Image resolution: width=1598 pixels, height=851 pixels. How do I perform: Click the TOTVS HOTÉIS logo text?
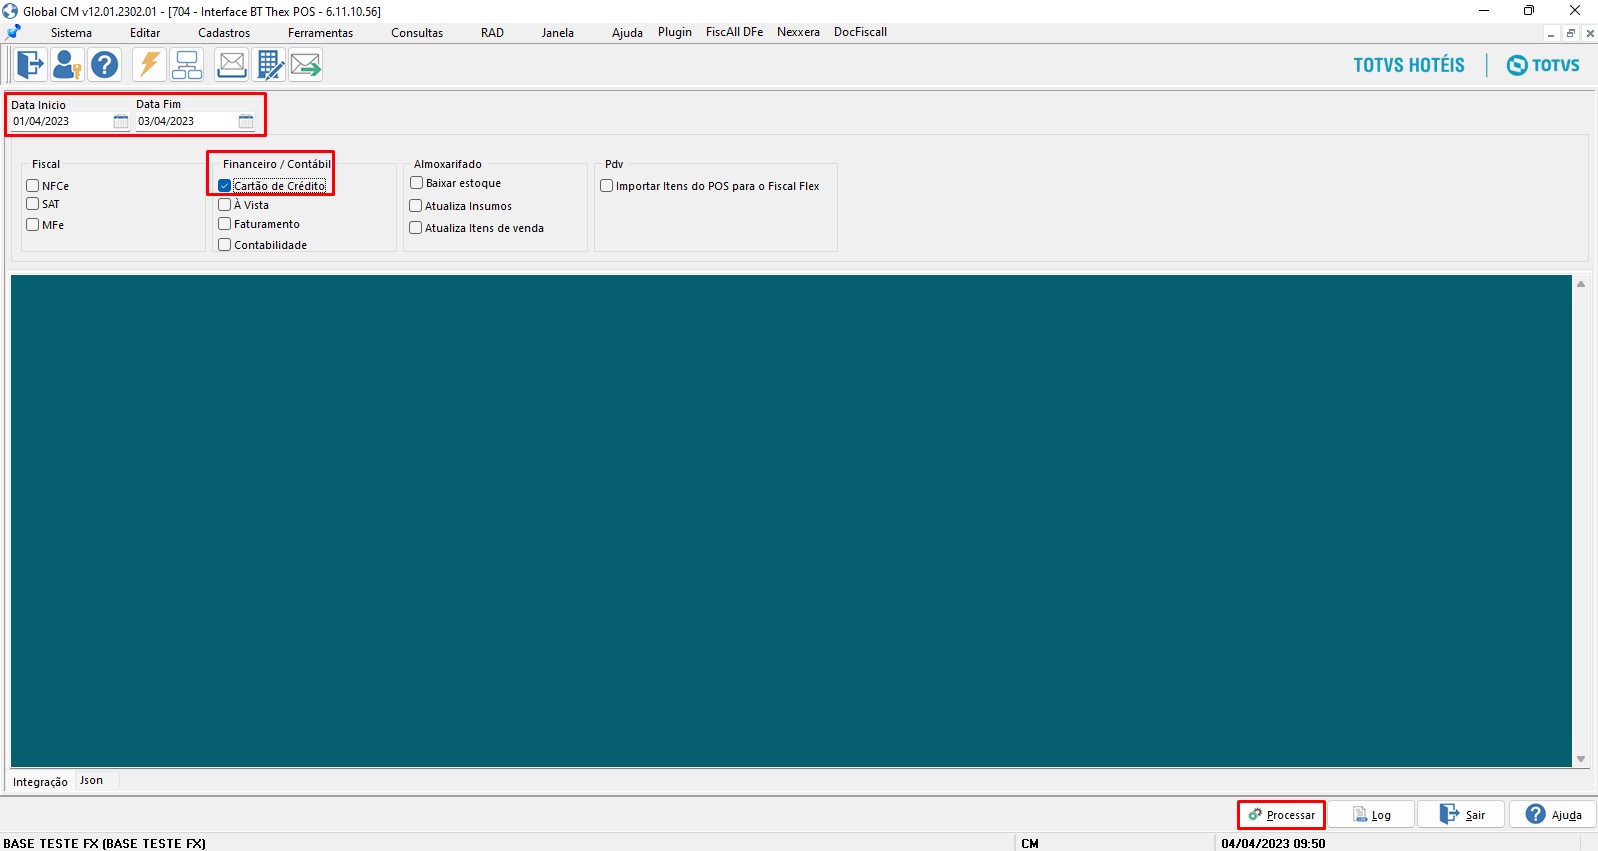(x=1409, y=65)
